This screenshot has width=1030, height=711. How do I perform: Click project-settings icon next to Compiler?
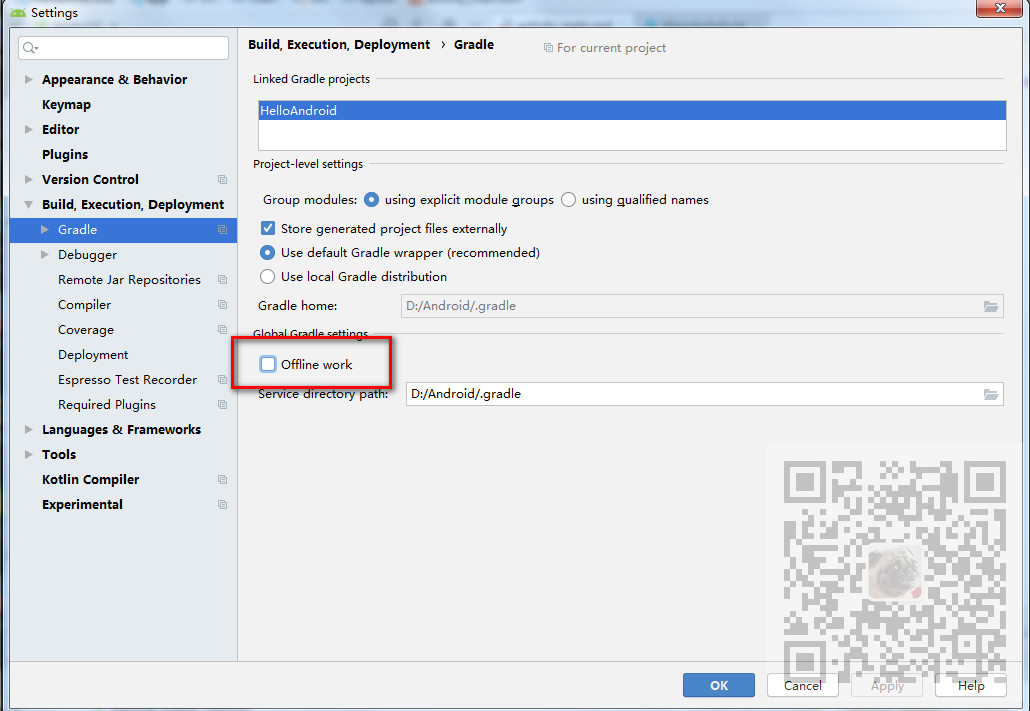221,304
